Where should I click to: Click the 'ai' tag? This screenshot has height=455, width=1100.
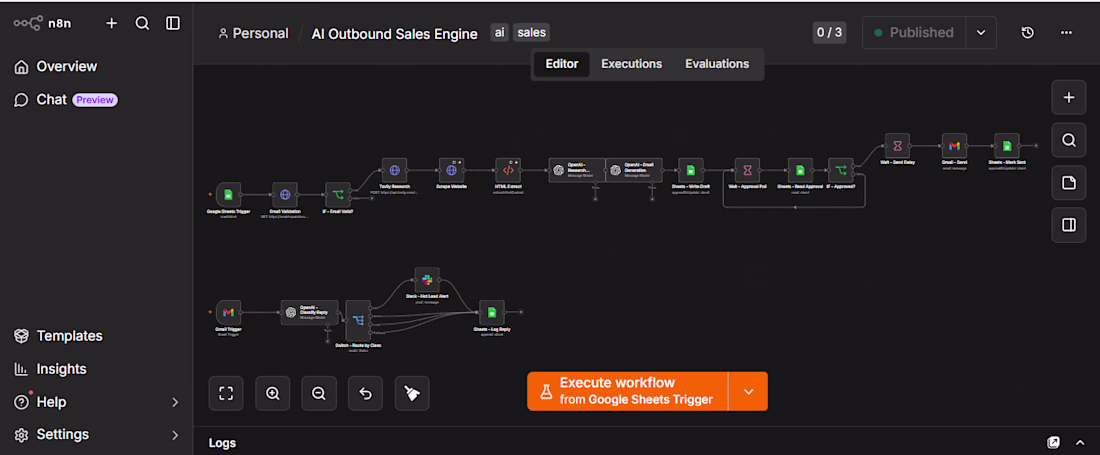499,32
